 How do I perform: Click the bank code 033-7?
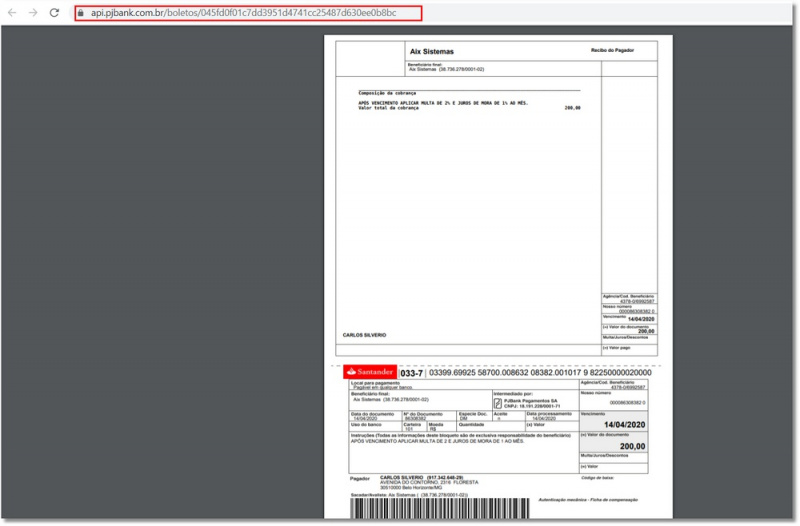pyautogui.click(x=411, y=373)
